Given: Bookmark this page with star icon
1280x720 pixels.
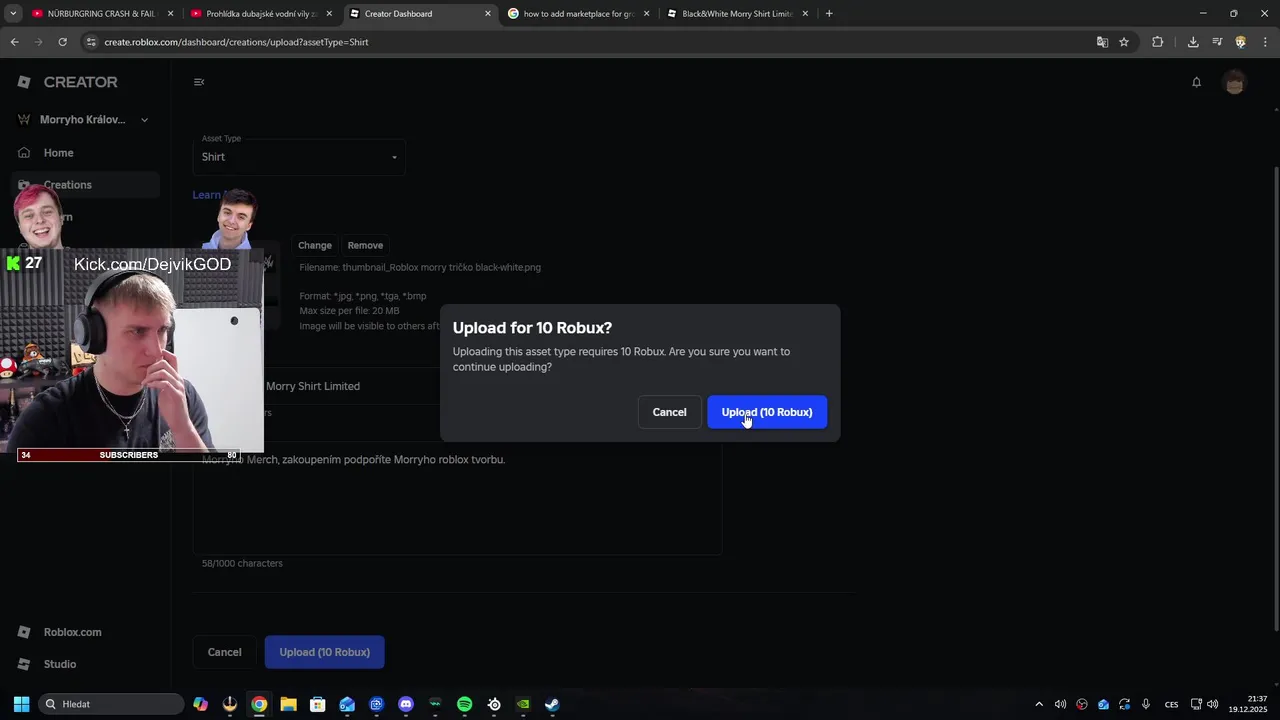Looking at the screenshot, I should click(x=1124, y=42).
